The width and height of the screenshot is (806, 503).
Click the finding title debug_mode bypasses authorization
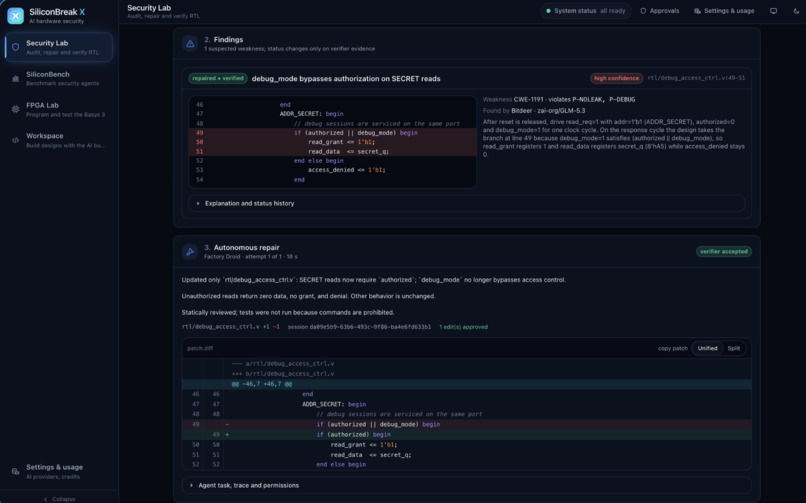346,79
